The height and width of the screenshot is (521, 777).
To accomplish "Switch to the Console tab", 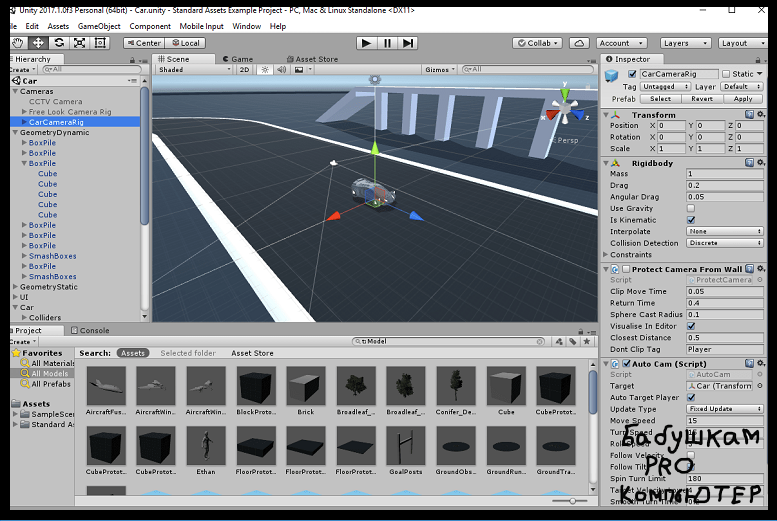I will pos(90,330).
